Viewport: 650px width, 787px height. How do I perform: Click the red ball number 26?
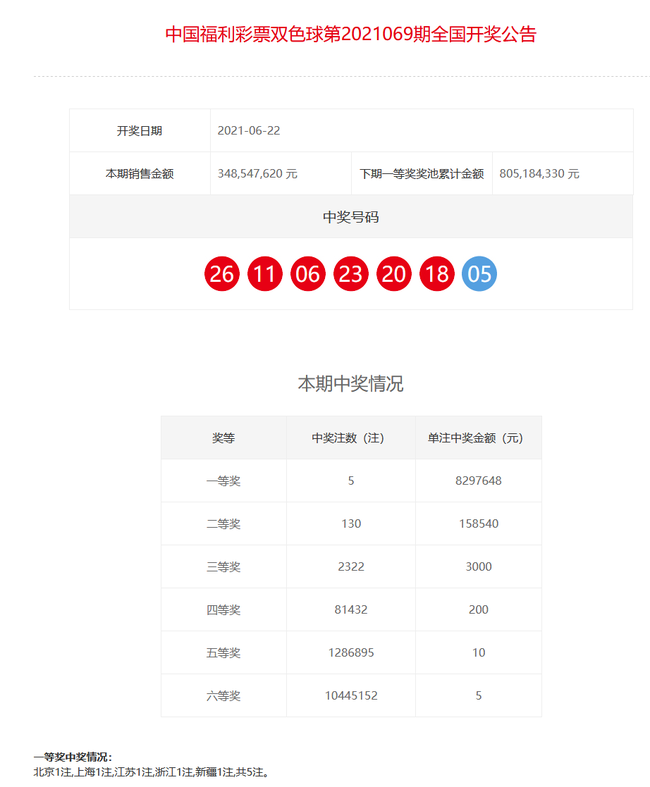click(x=222, y=274)
